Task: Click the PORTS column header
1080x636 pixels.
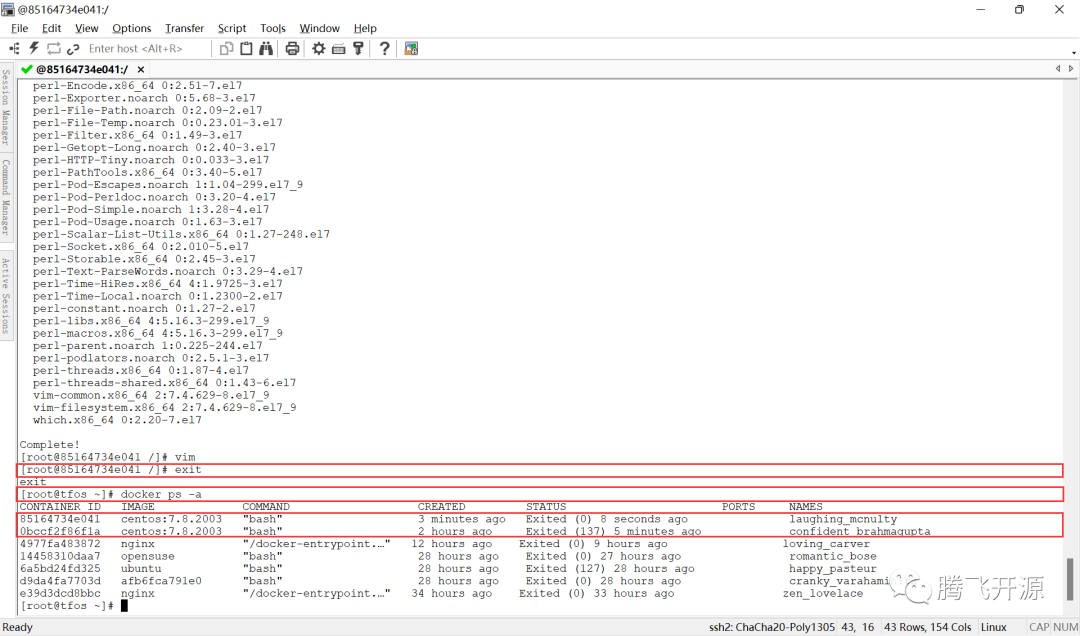Action: click(738, 506)
